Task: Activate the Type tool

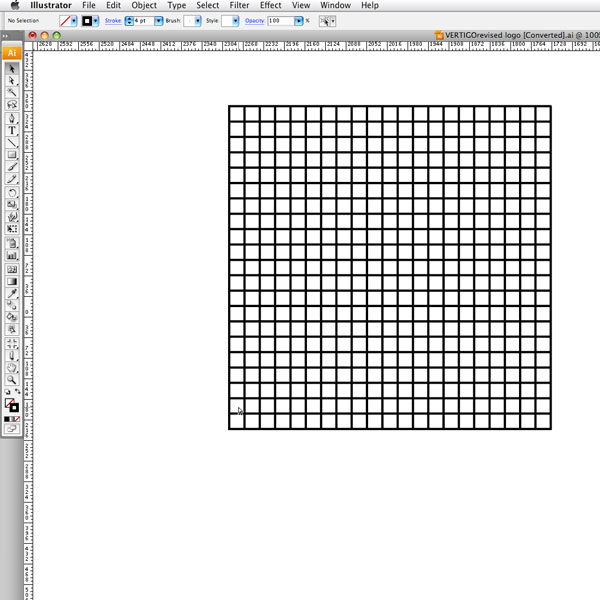Action: pyautogui.click(x=12, y=130)
